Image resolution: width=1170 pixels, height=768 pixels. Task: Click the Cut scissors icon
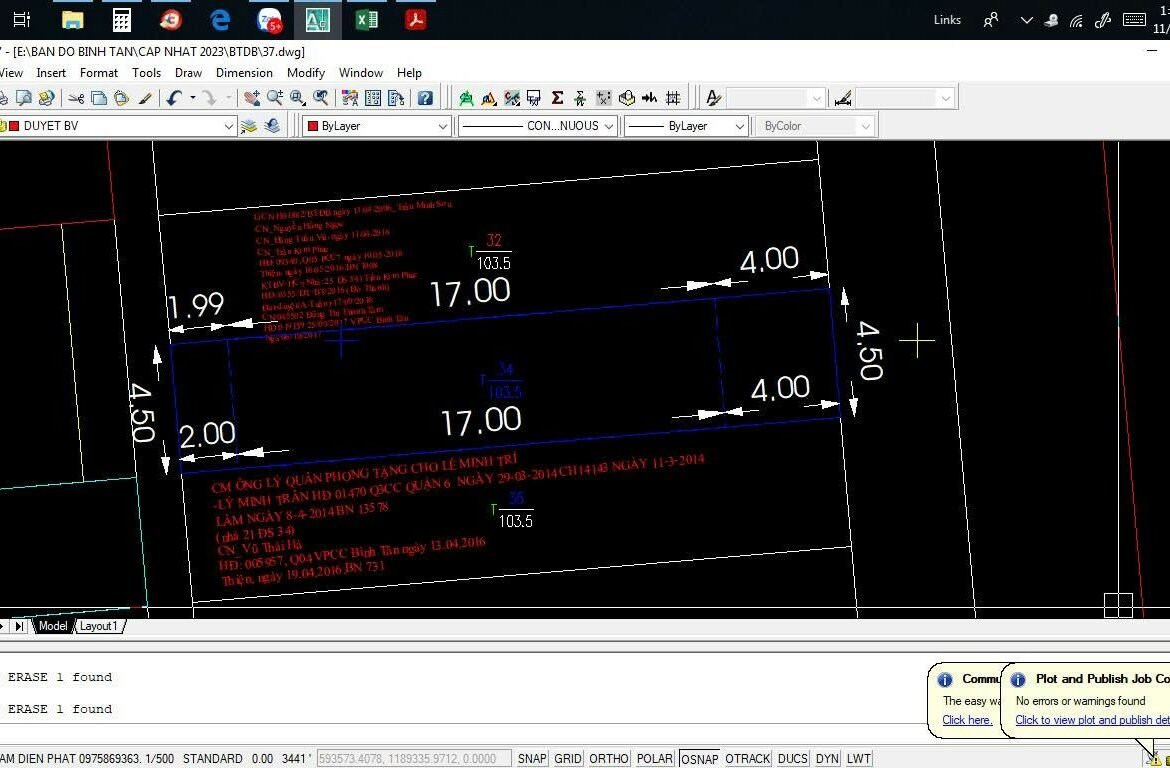(x=76, y=98)
